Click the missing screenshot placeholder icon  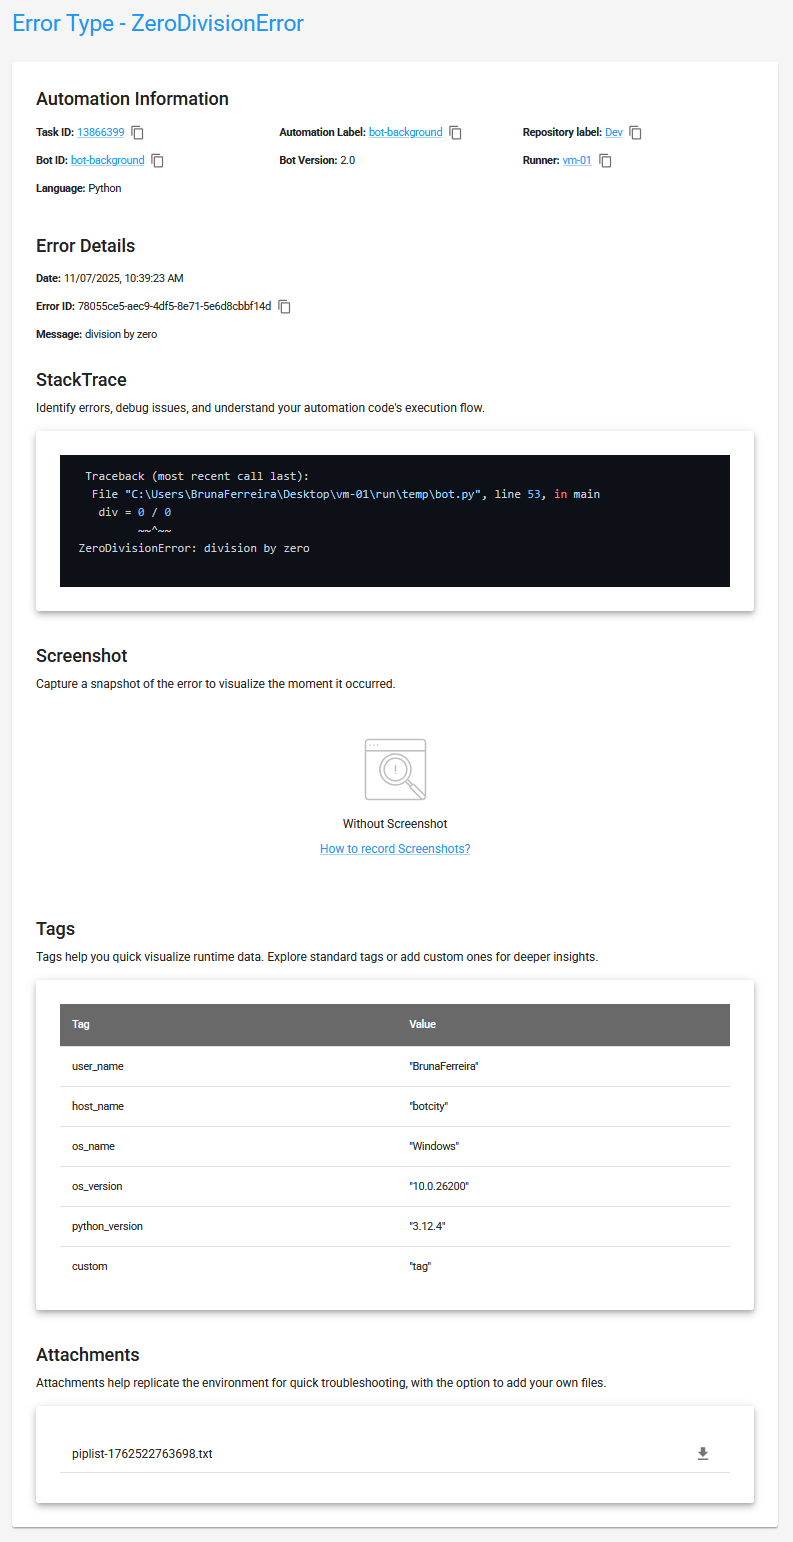click(x=395, y=769)
